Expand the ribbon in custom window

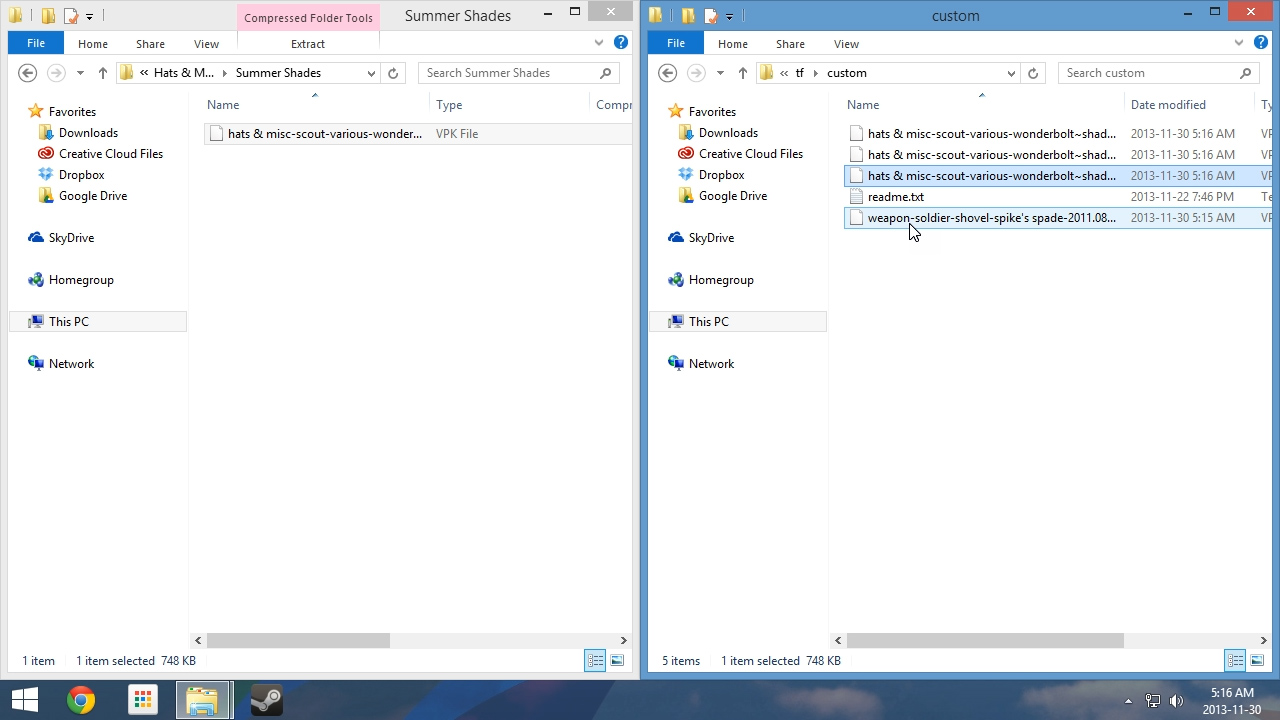[1239, 43]
